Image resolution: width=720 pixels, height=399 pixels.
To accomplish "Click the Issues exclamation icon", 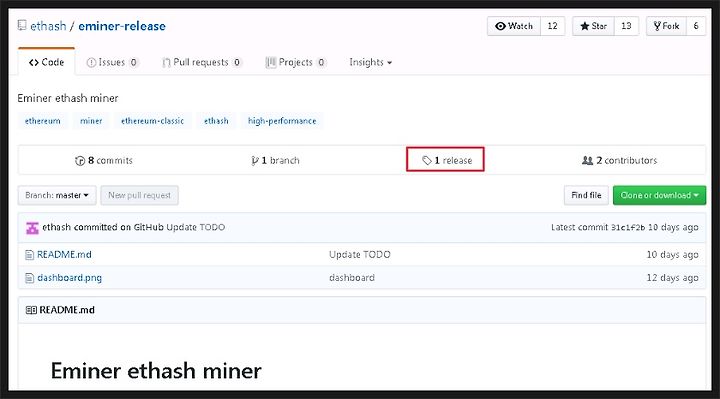I will click(x=91, y=62).
